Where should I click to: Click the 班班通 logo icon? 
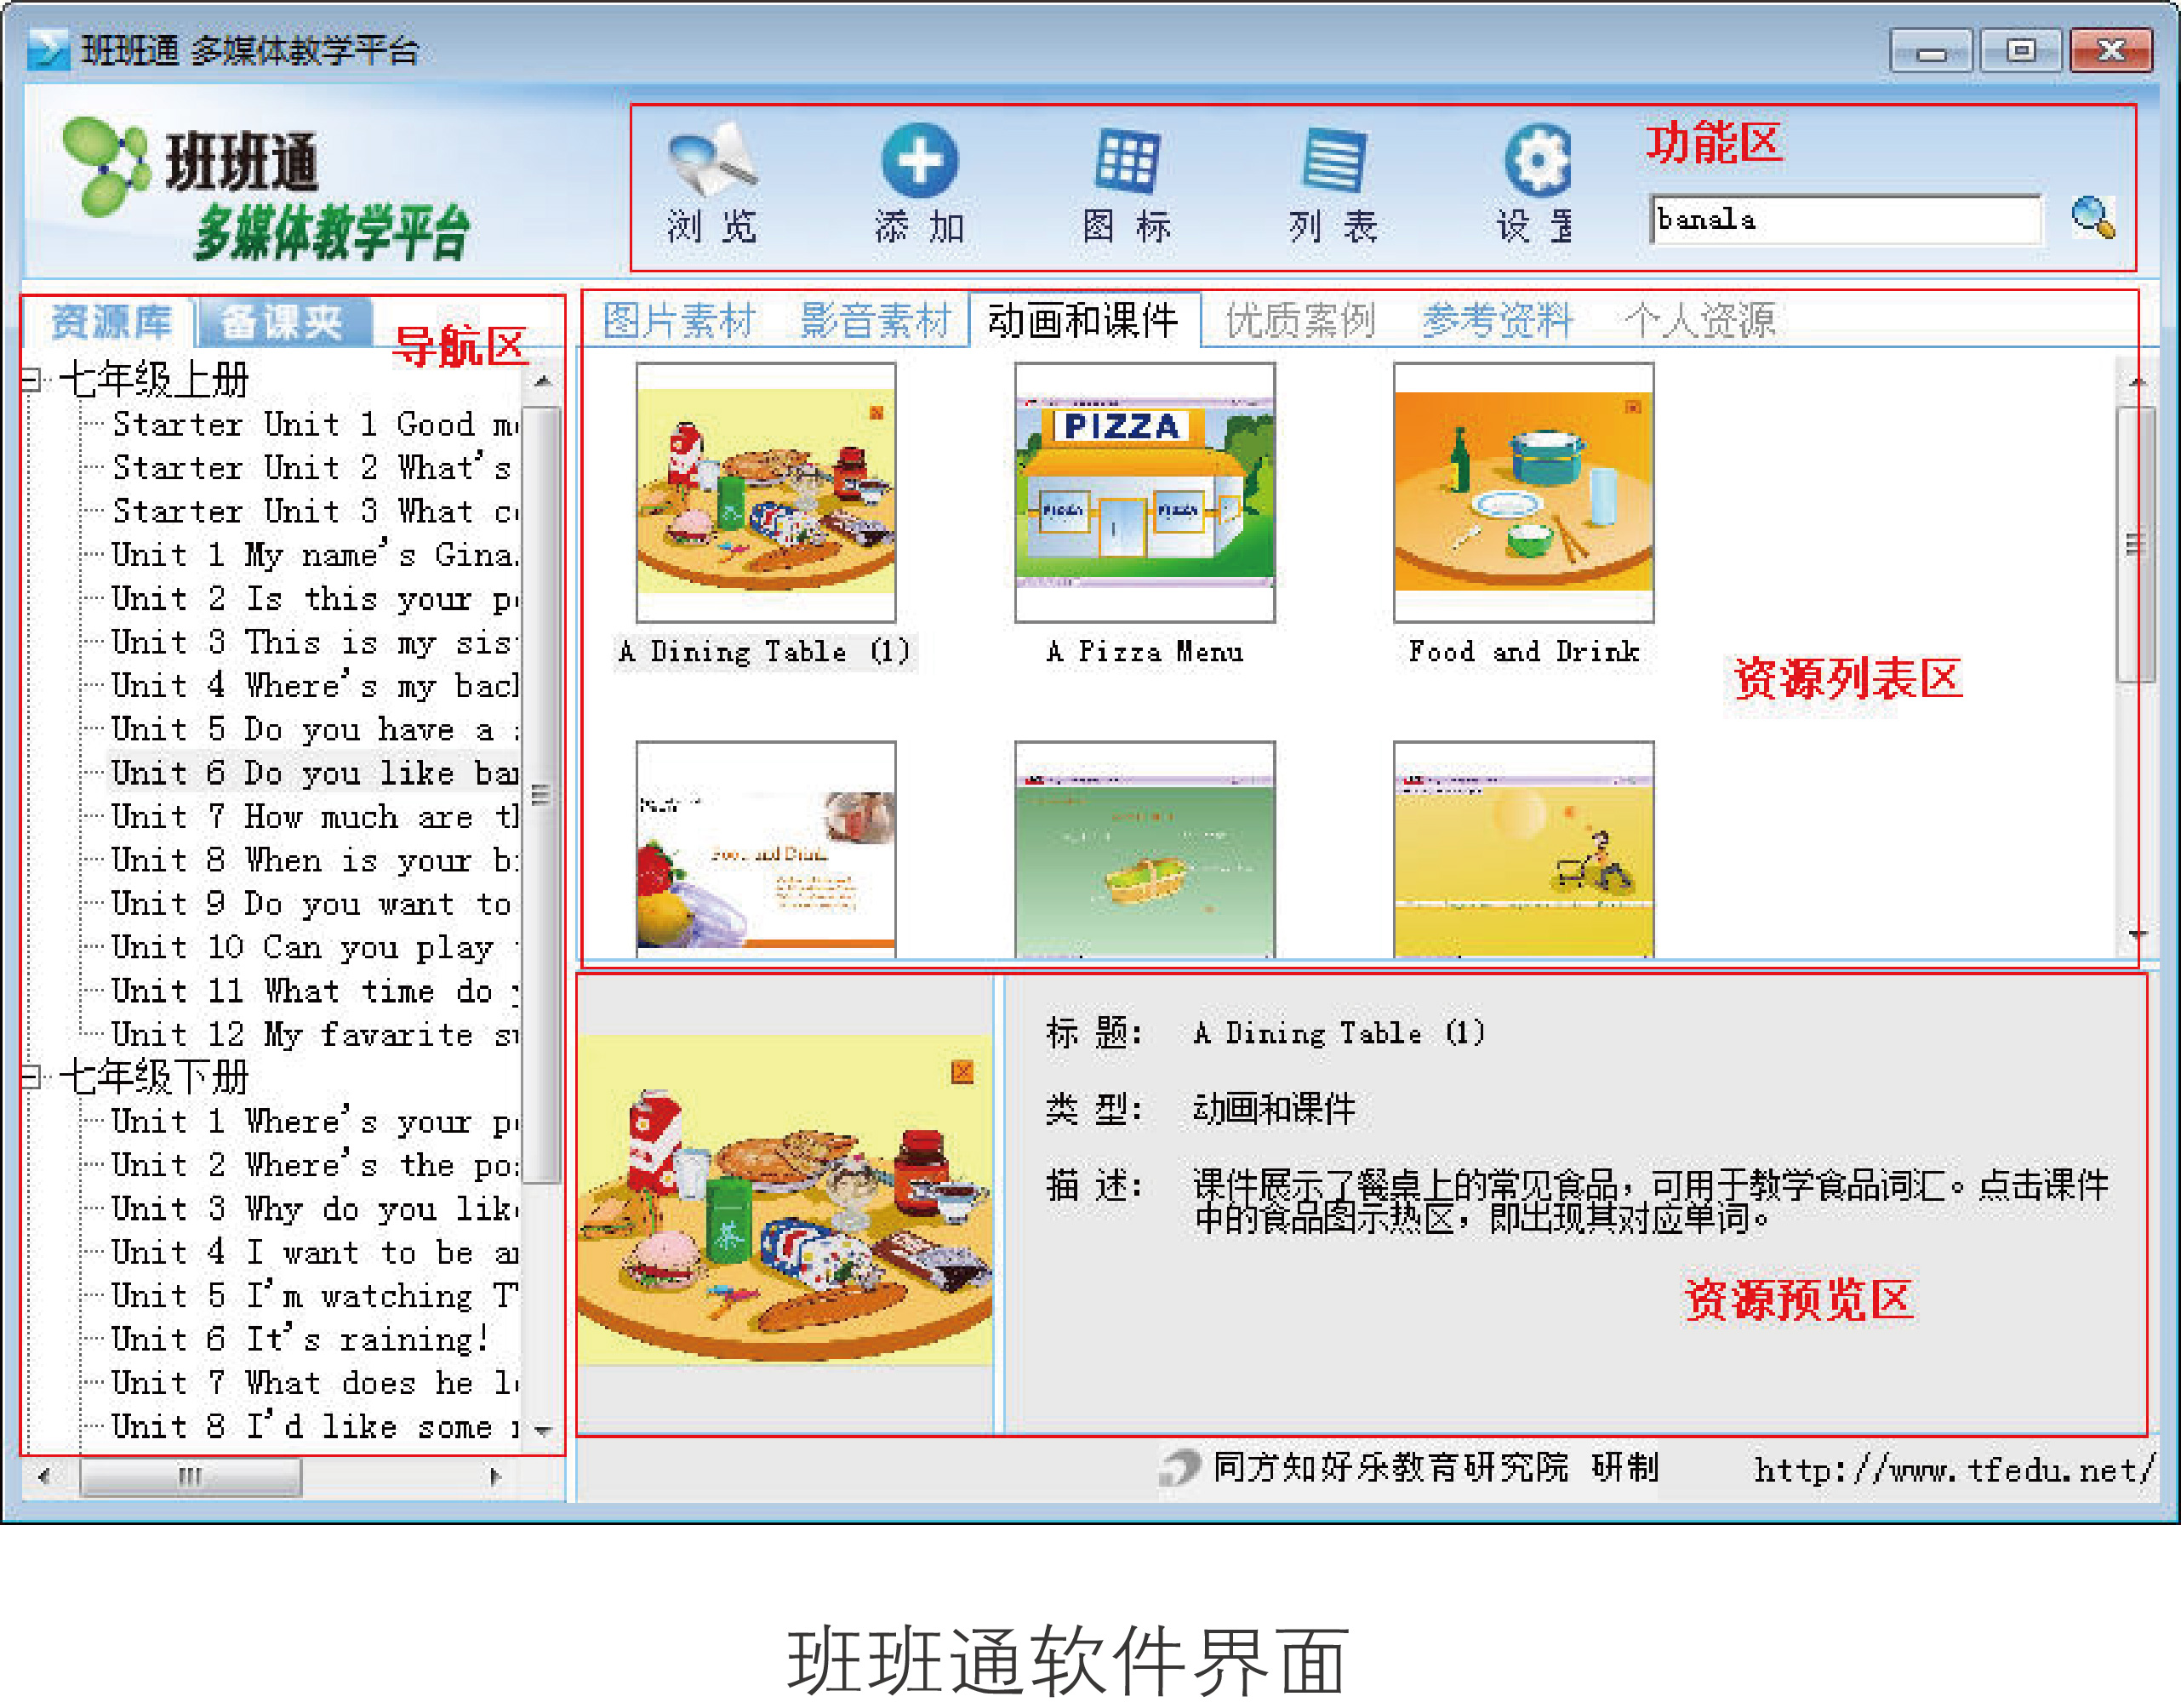click(x=105, y=166)
